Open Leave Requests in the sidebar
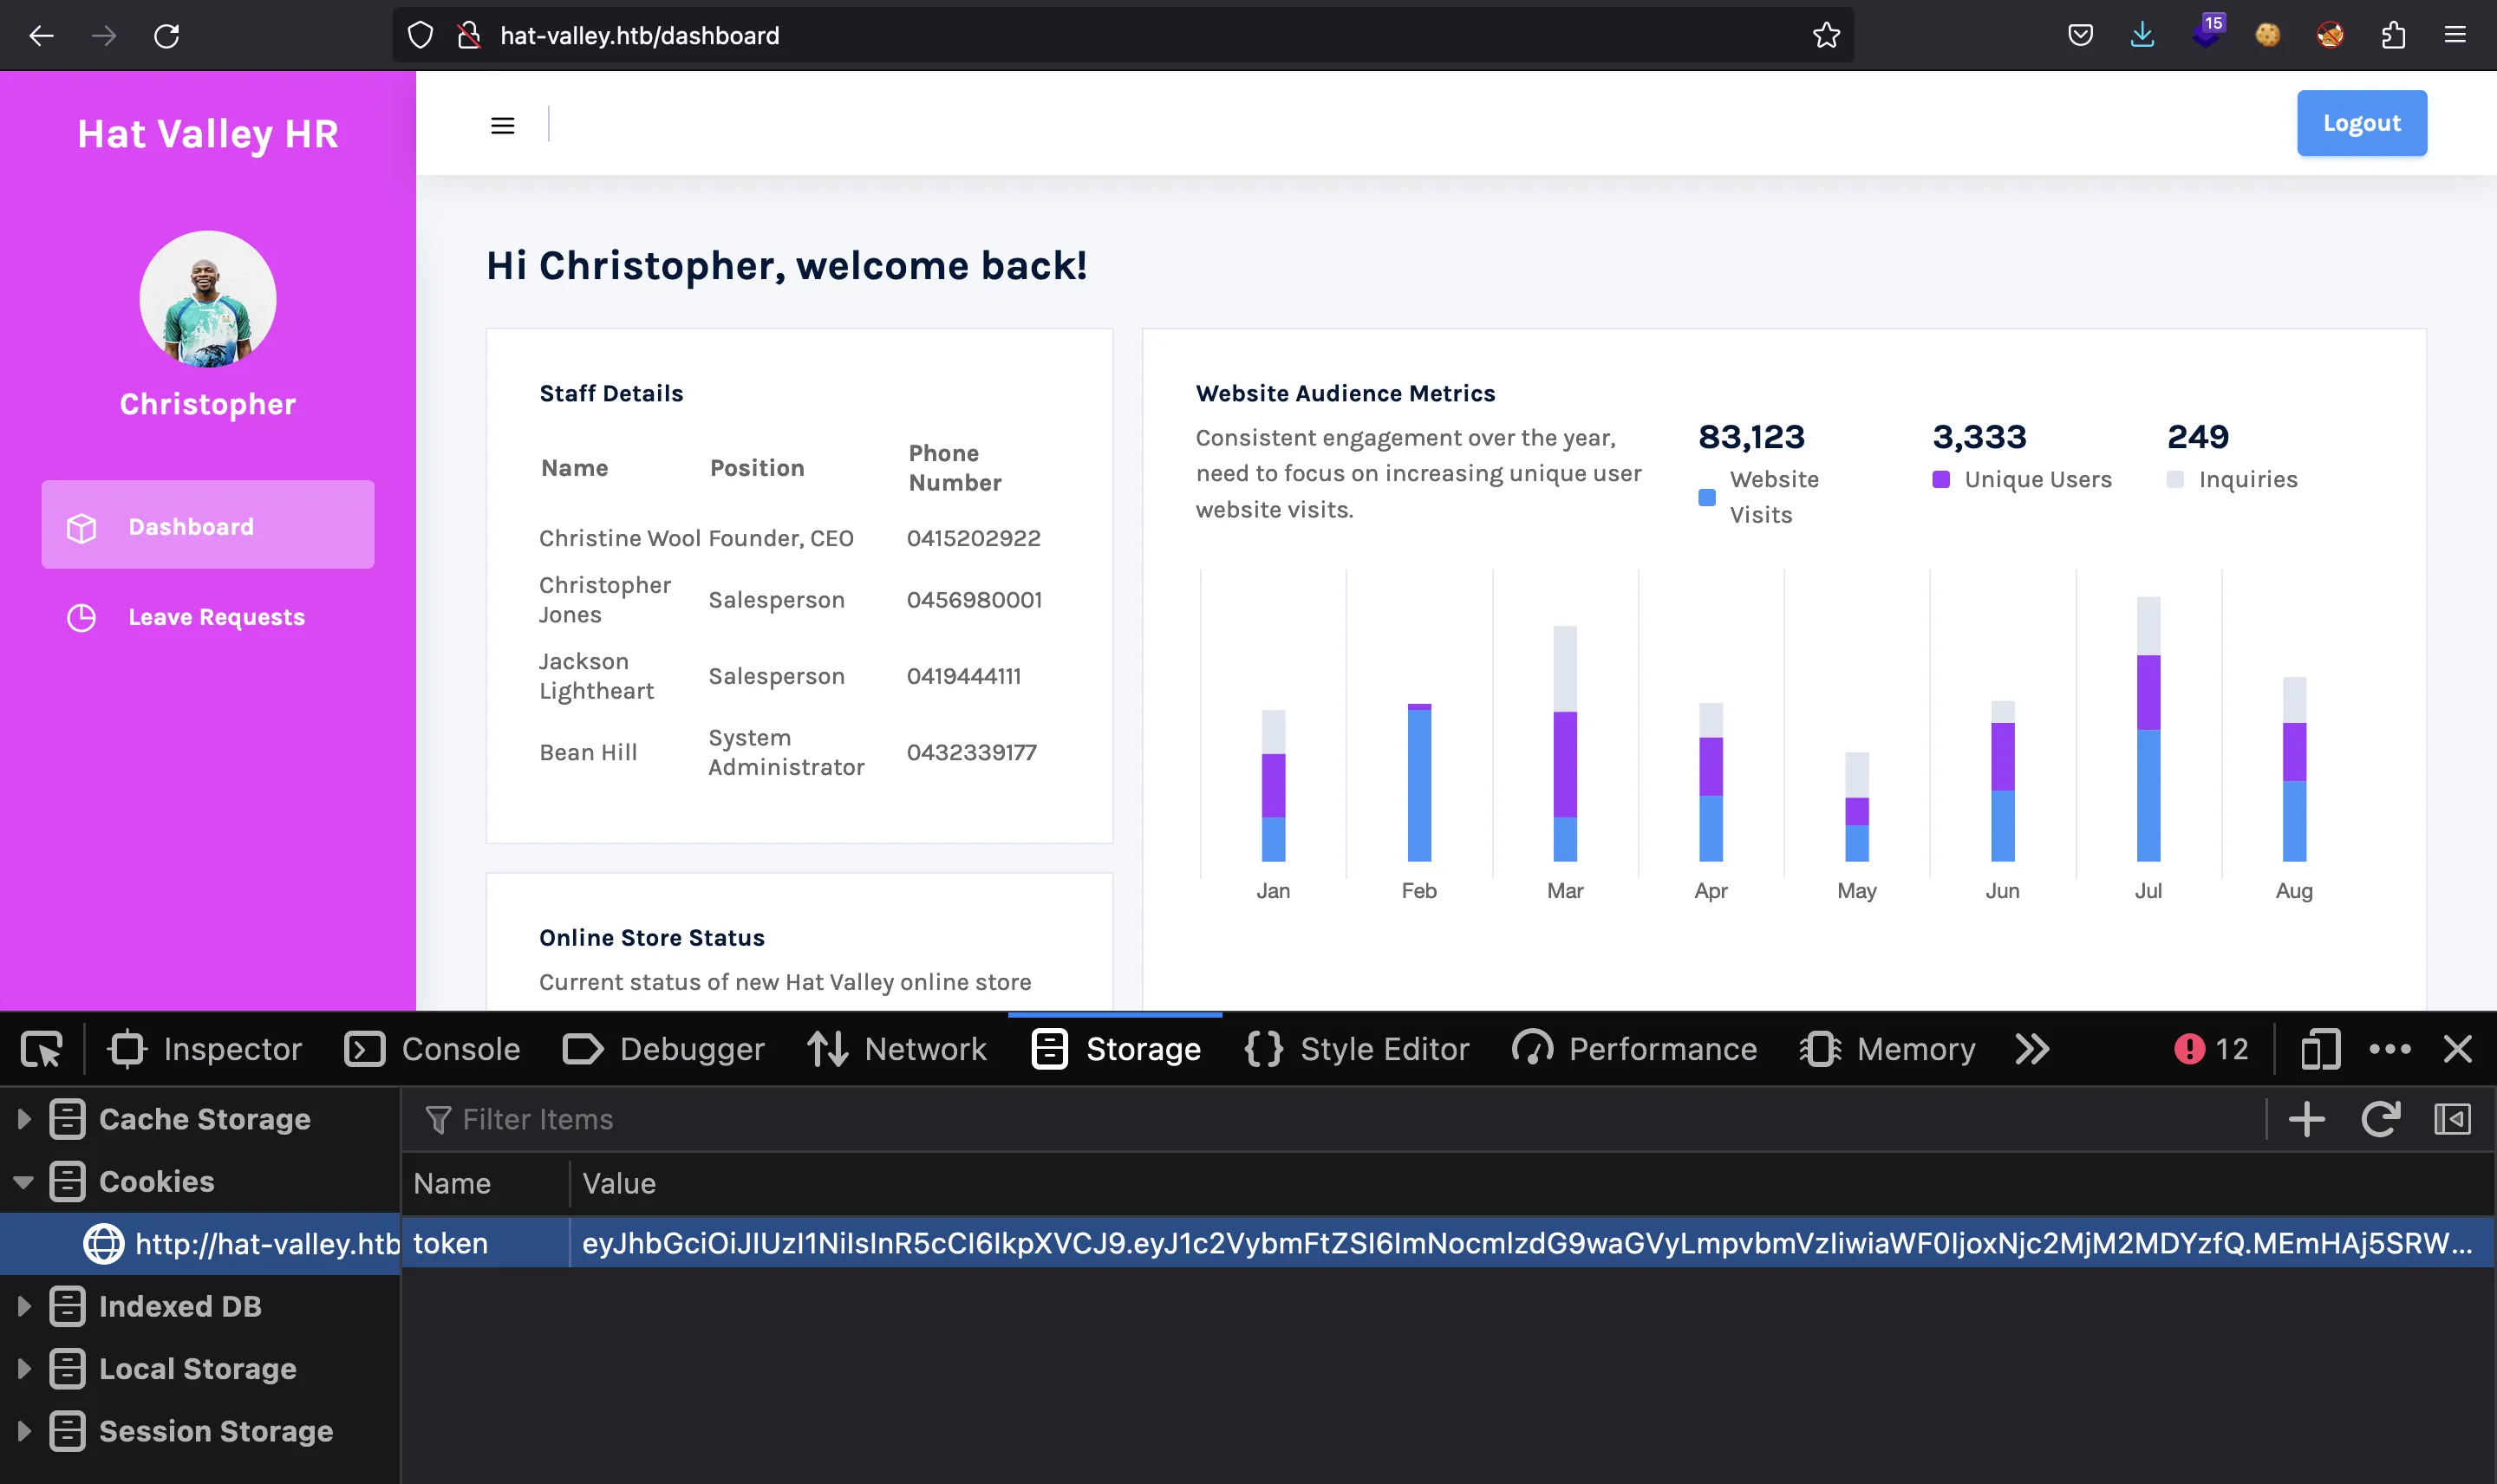This screenshot has height=1484, width=2497. pyautogui.click(x=208, y=617)
